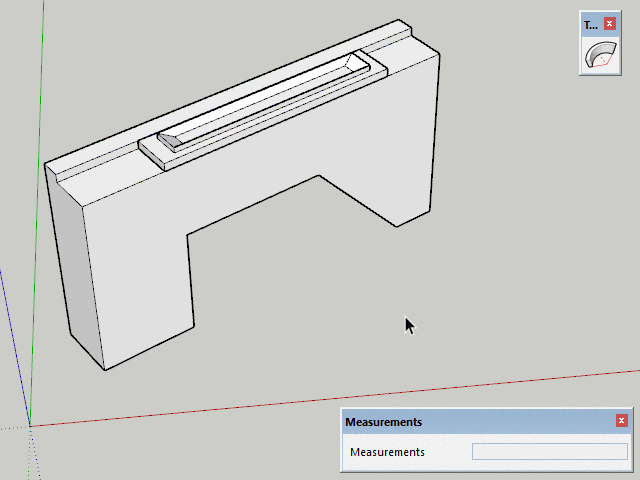Click the Measurements label beside the box

click(387, 452)
